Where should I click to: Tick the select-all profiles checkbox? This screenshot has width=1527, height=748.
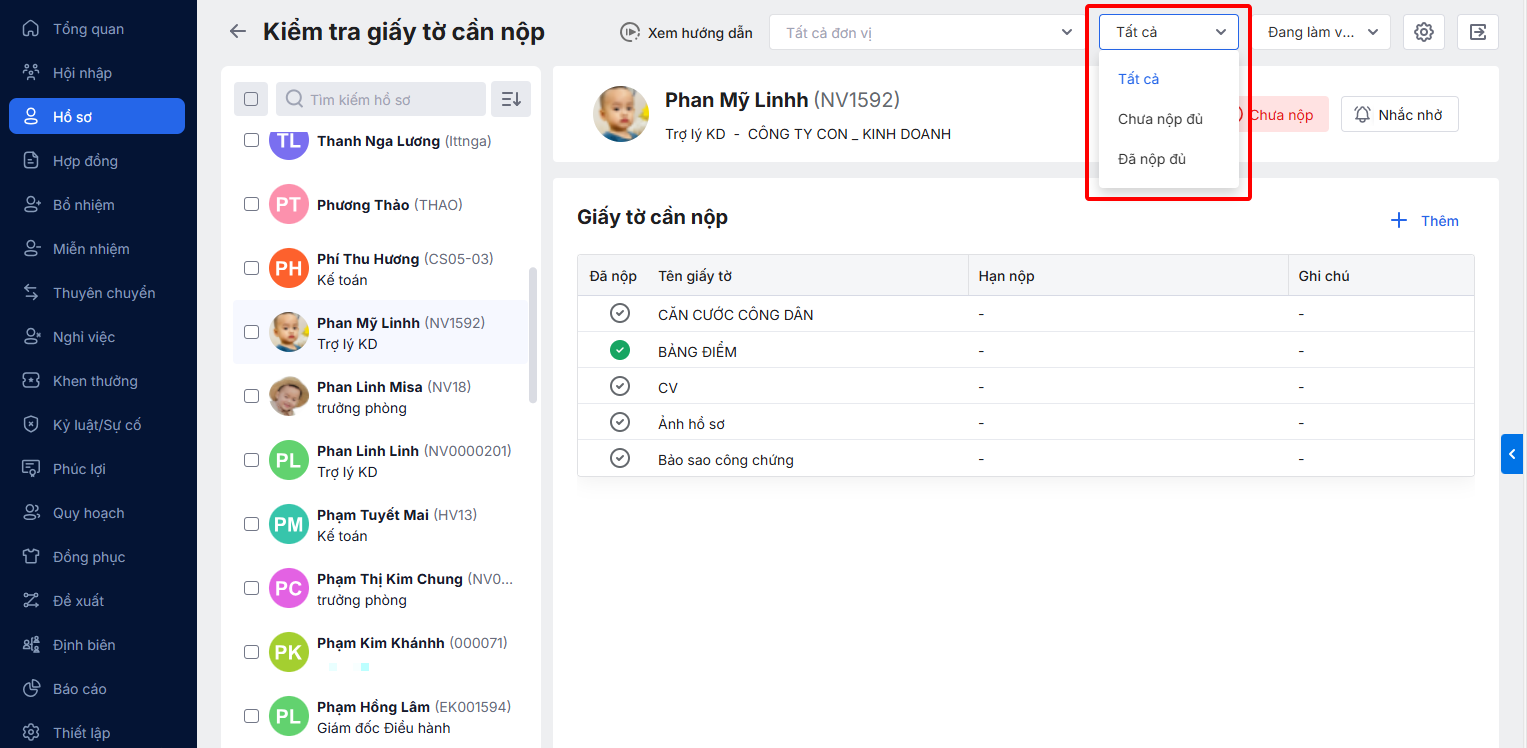(251, 99)
